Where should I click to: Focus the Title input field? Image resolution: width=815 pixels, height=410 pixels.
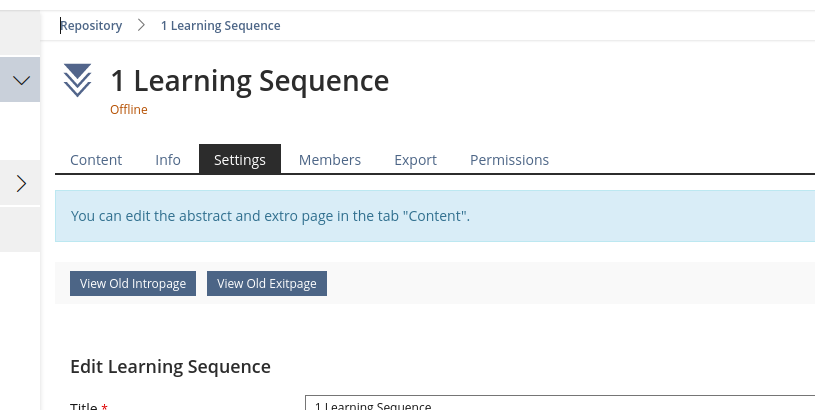(560, 404)
